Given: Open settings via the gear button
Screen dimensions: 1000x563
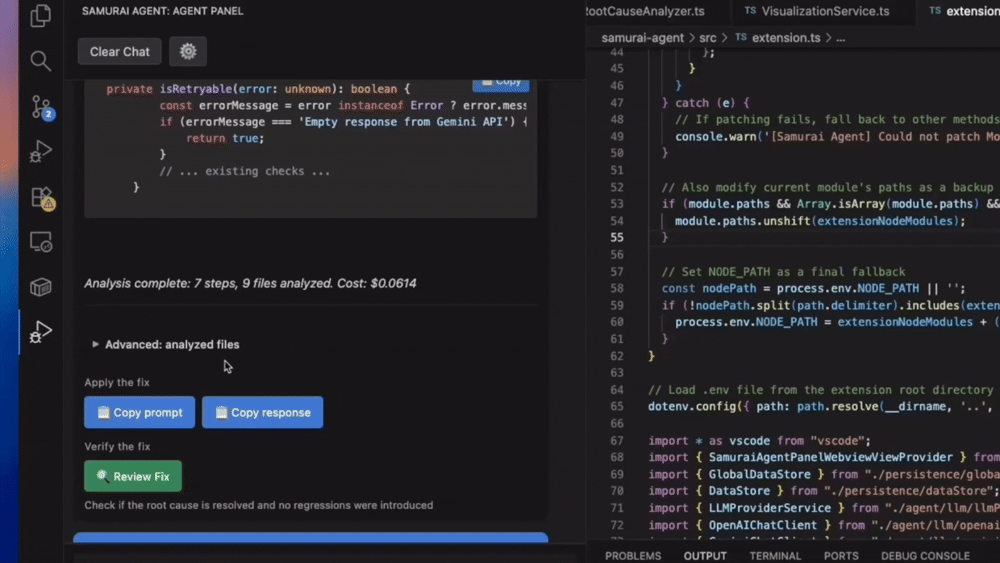Looking at the screenshot, I should click(x=188, y=52).
